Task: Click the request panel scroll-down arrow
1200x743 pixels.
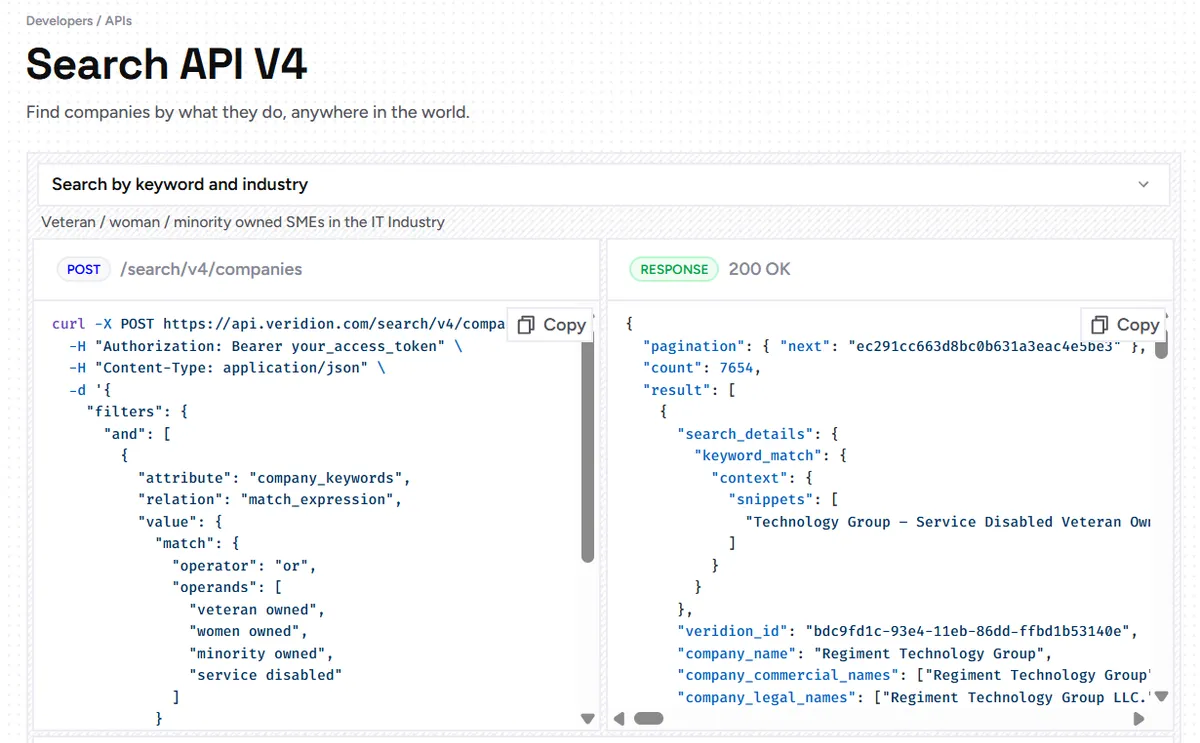Action: (x=588, y=719)
